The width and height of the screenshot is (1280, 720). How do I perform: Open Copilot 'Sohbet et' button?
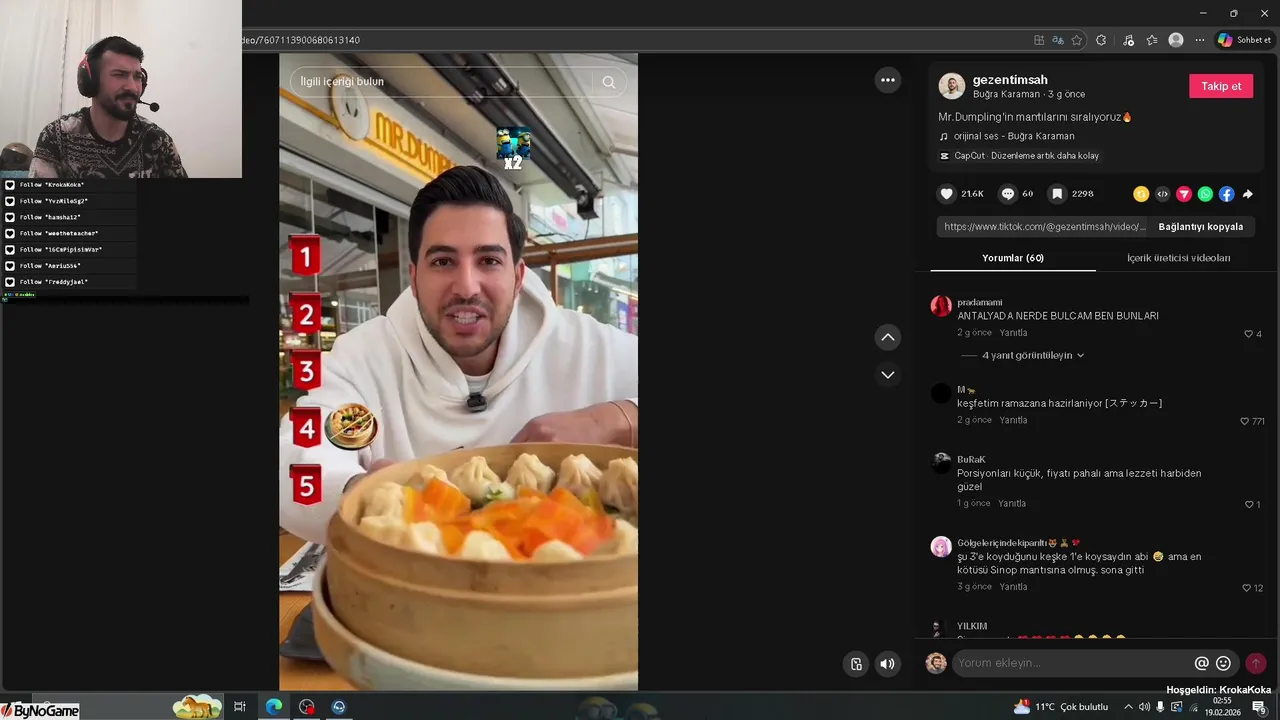point(1244,40)
